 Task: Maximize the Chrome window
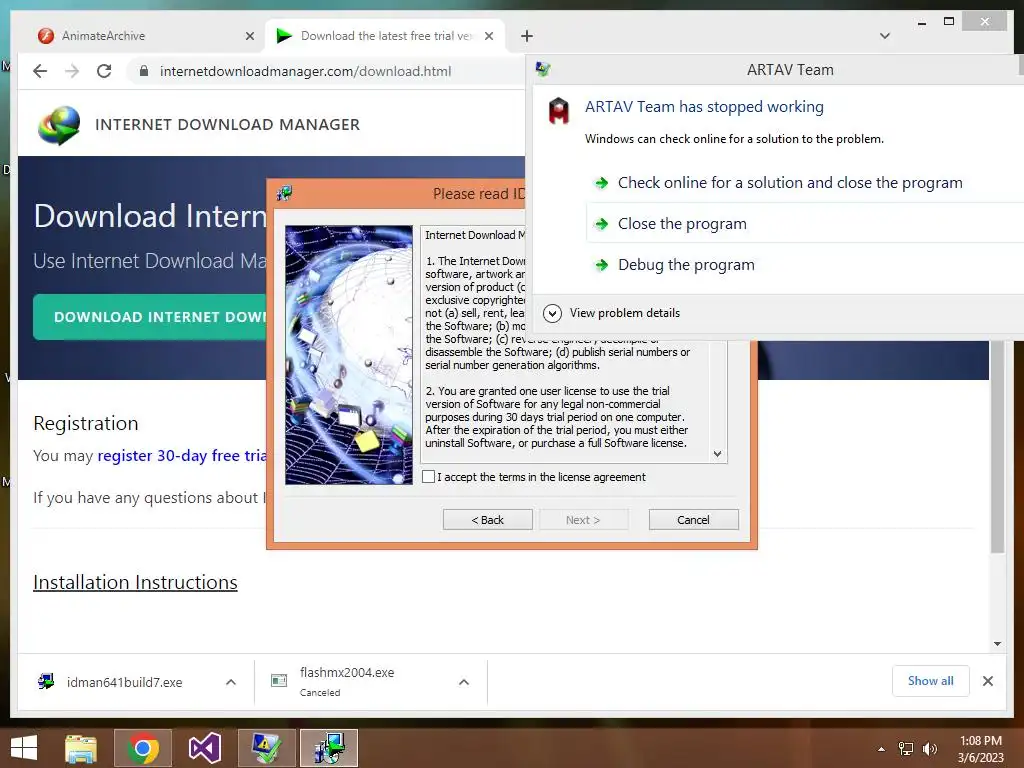tap(949, 22)
